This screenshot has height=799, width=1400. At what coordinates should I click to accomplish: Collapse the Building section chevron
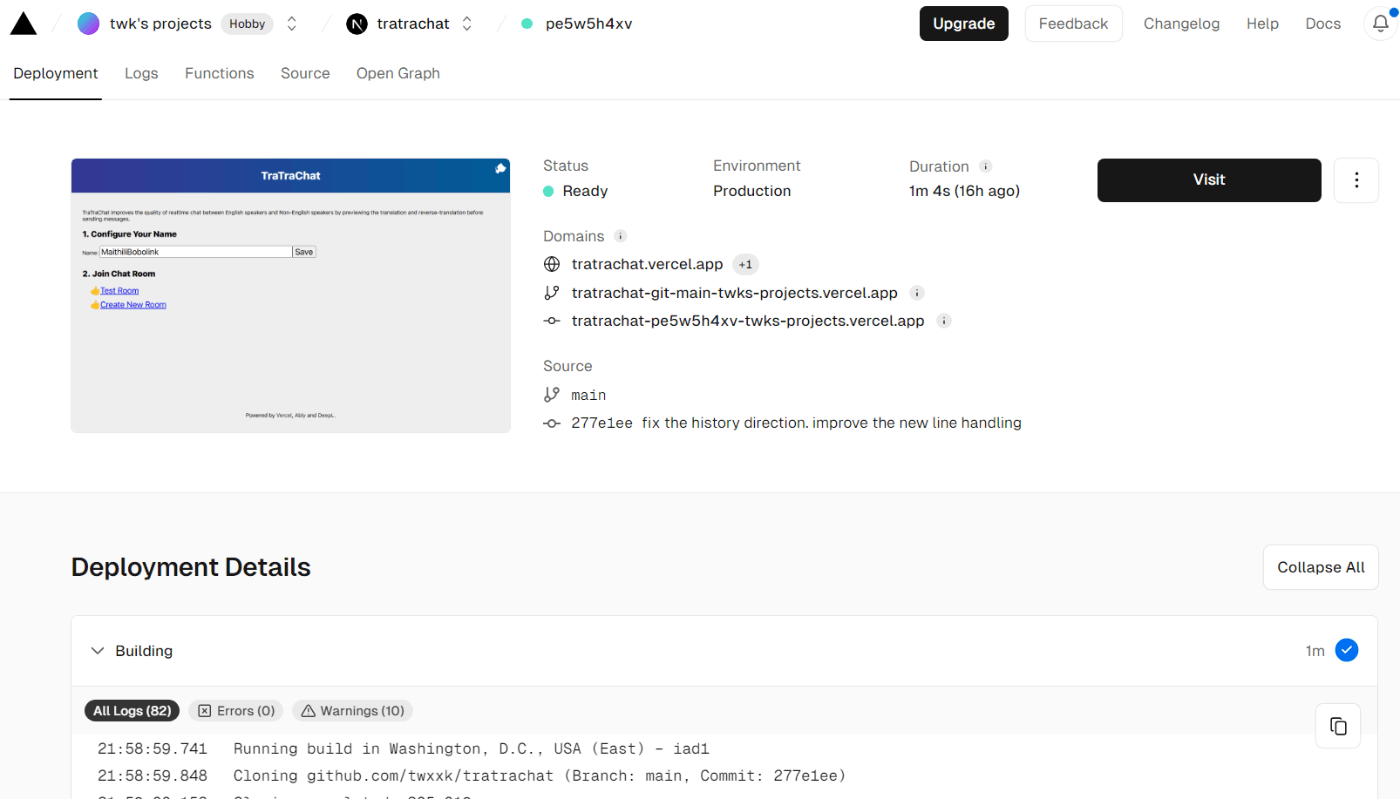coord(97,651)
